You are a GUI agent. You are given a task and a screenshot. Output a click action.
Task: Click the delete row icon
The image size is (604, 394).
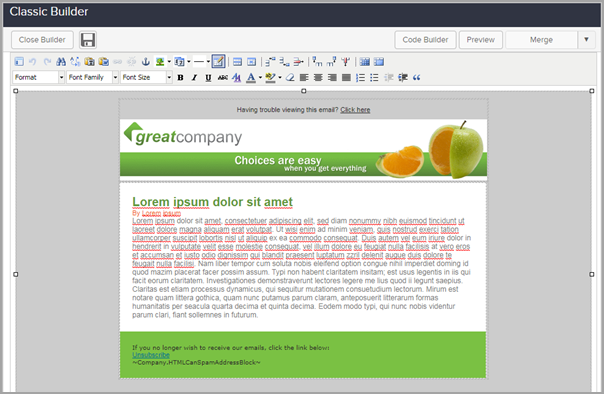pyautogui.click(x=298, y=62)
